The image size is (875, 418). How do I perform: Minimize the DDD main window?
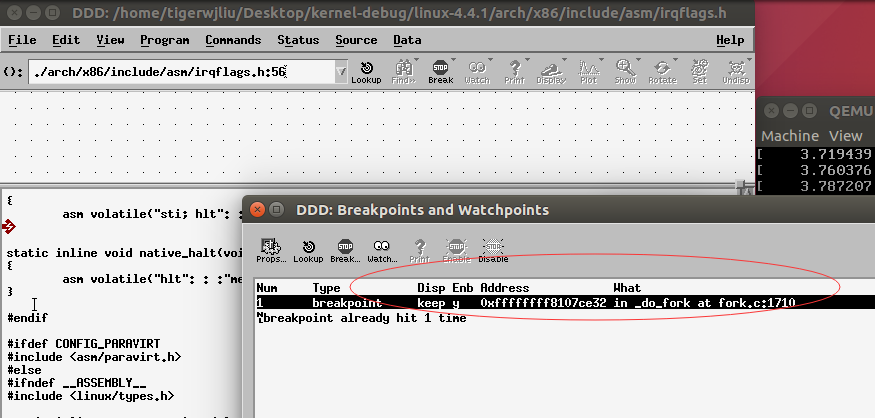pos(34,12)
